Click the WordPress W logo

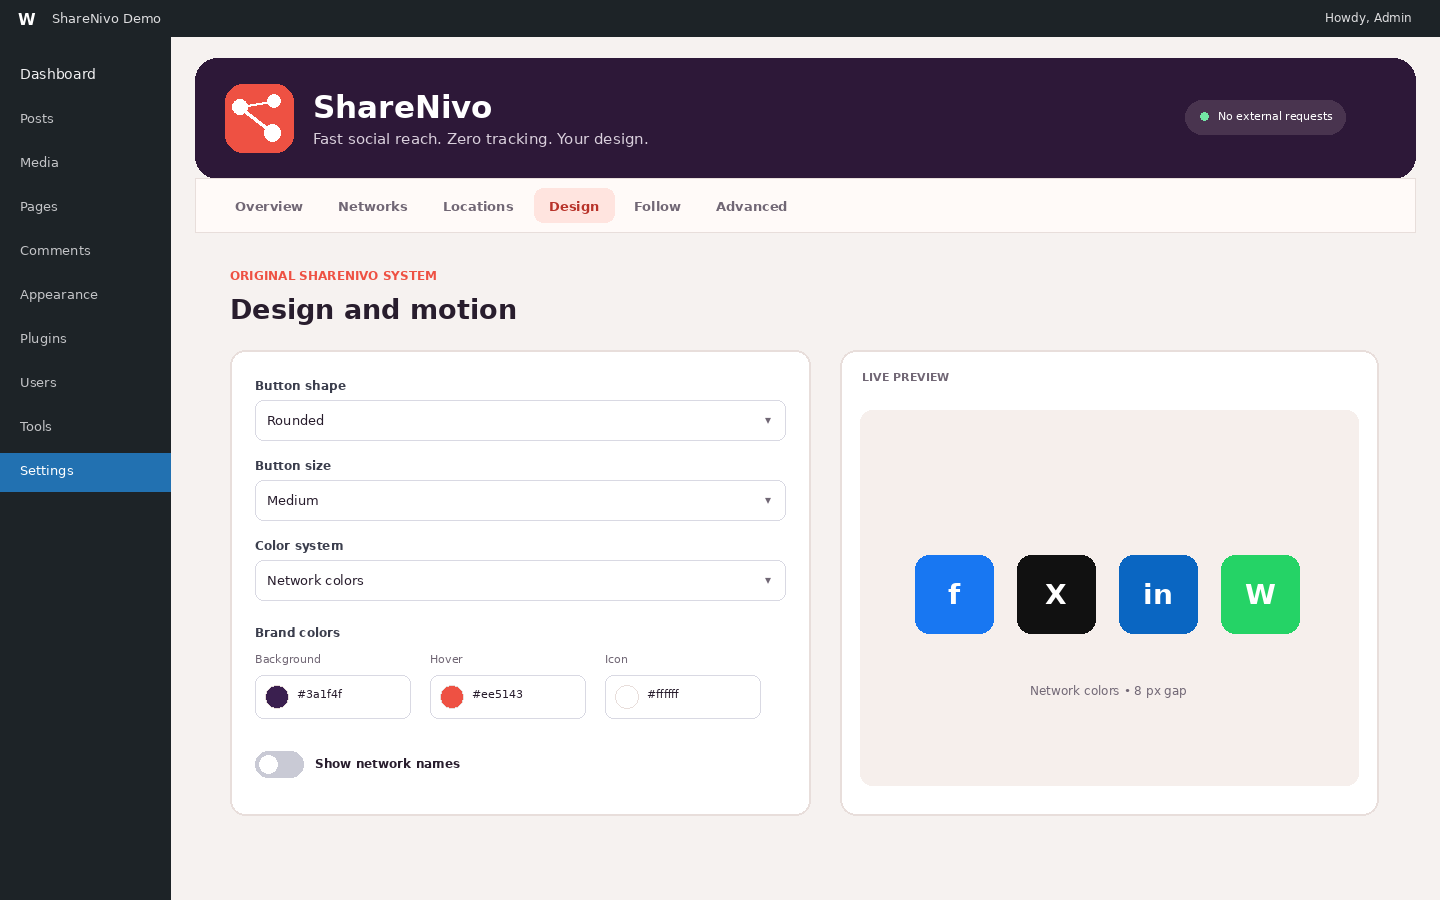[x=27, y=19]
